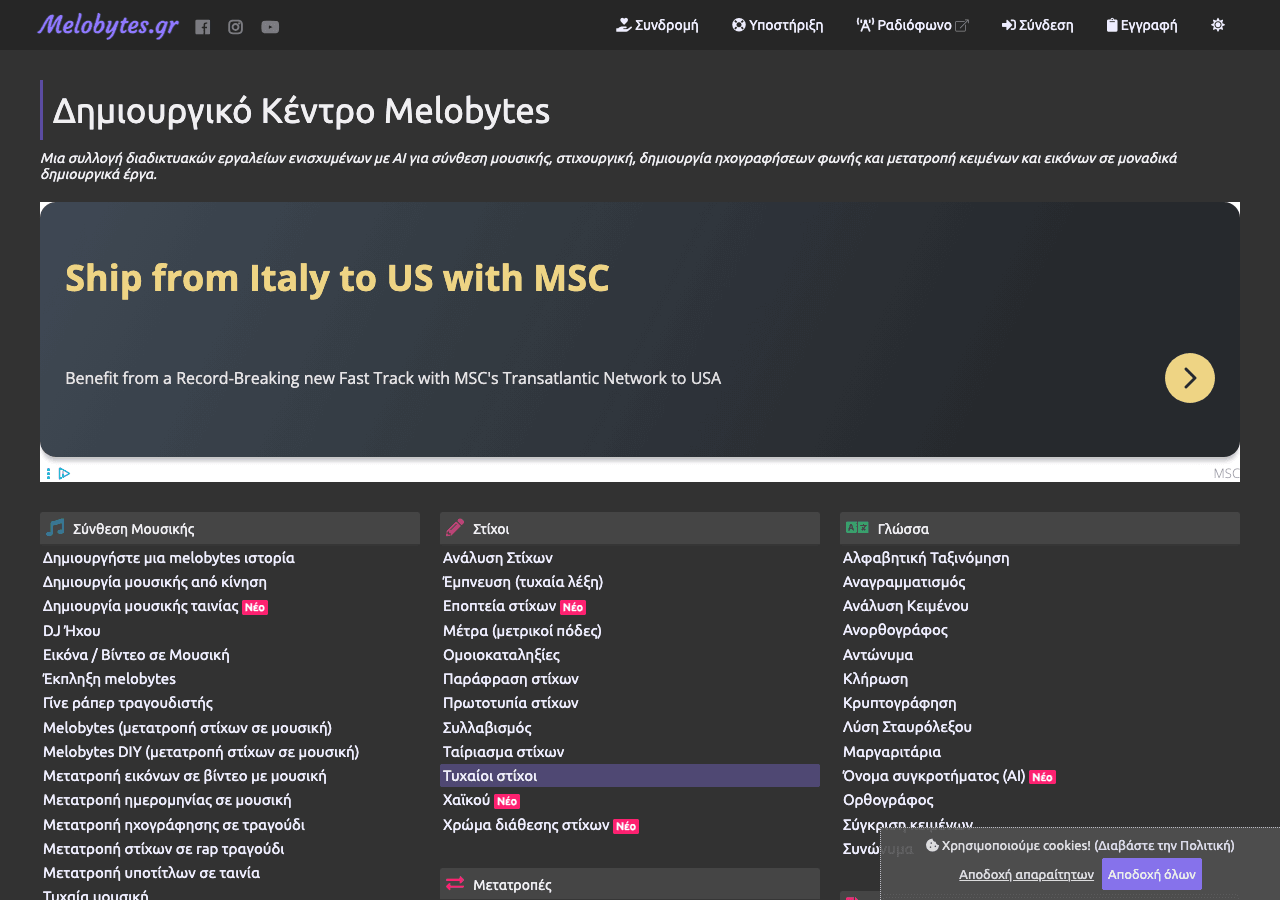Click the AdChoices icon below the ad

64,473
